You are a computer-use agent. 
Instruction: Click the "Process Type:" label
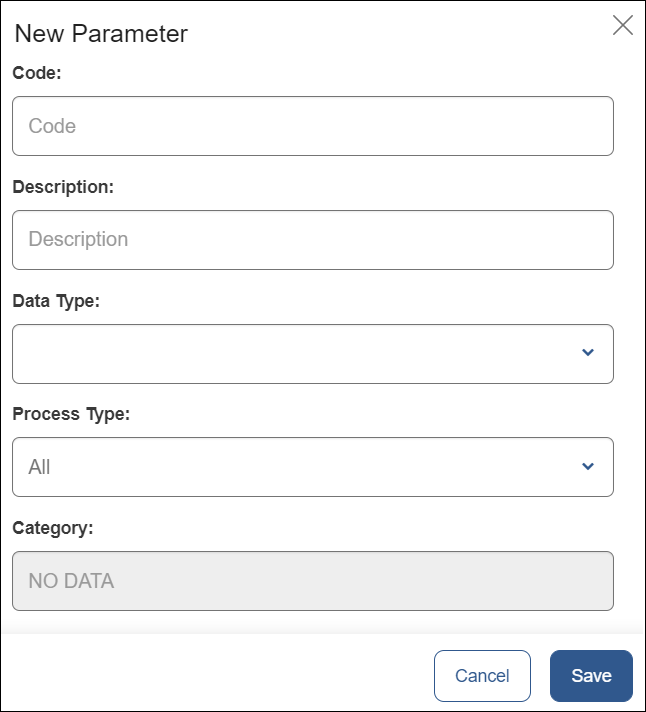(x=71, y=414)
